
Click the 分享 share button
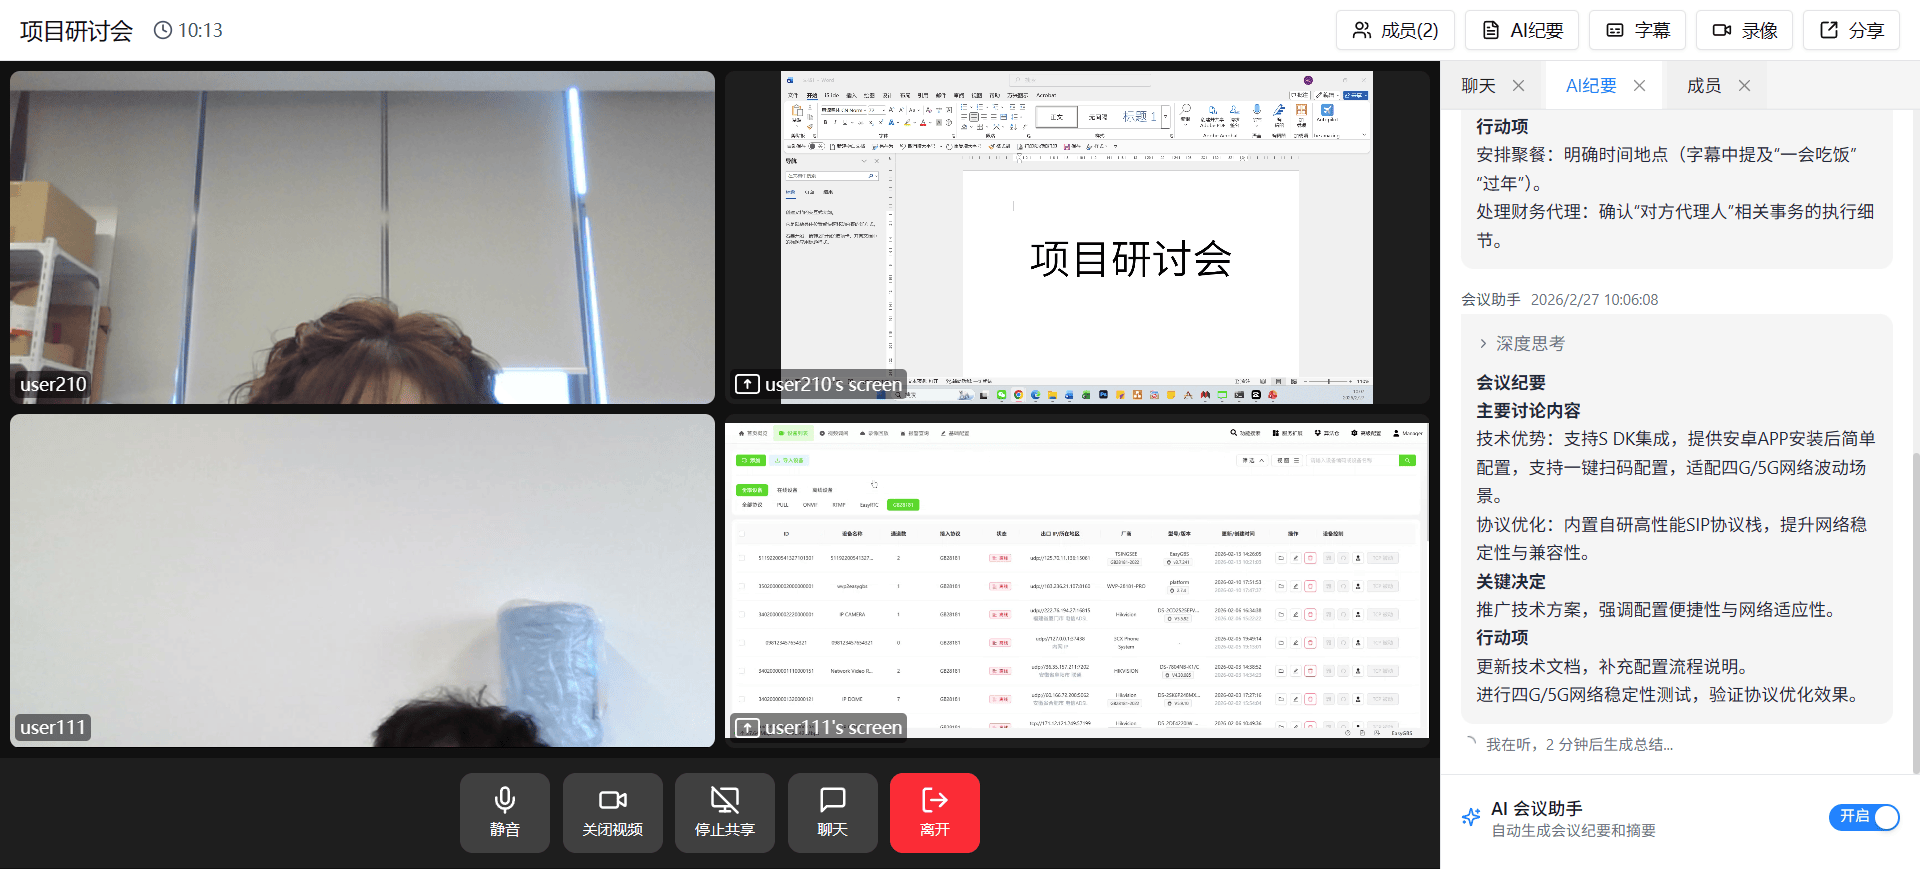coord(1851,30)
